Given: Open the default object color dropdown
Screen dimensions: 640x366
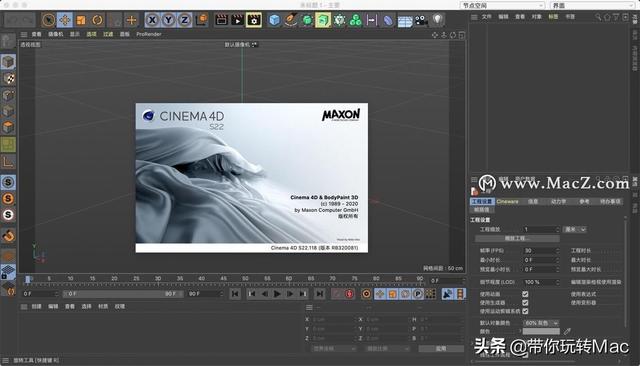Looking at the screenshot, I should pos(541,323).
